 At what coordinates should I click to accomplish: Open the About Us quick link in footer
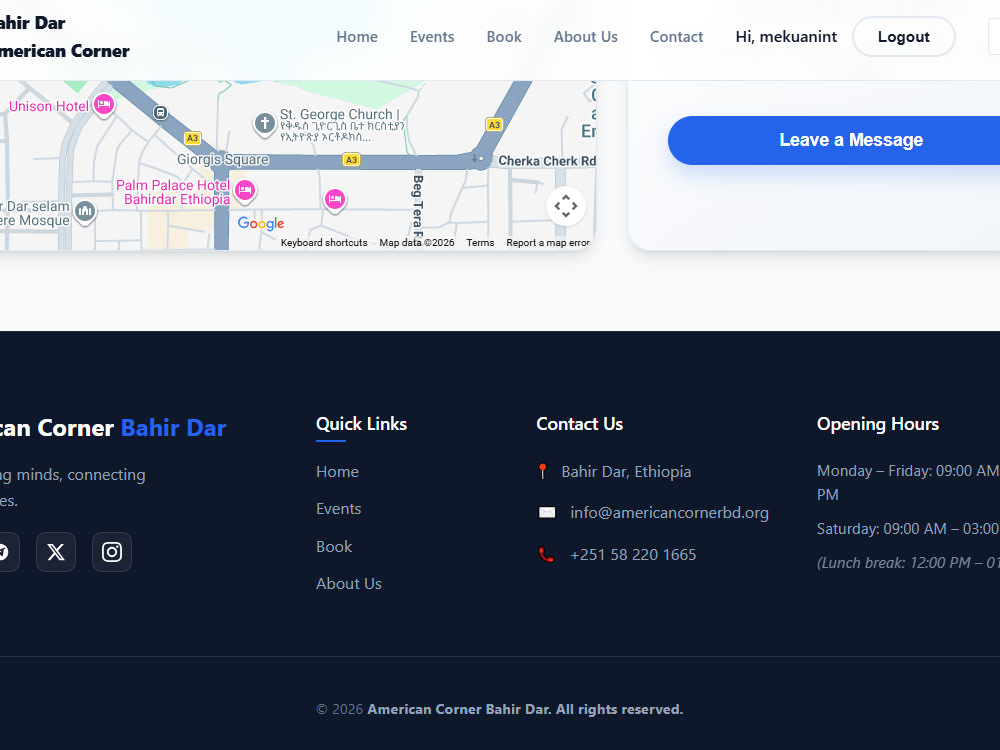coord(349,584)
